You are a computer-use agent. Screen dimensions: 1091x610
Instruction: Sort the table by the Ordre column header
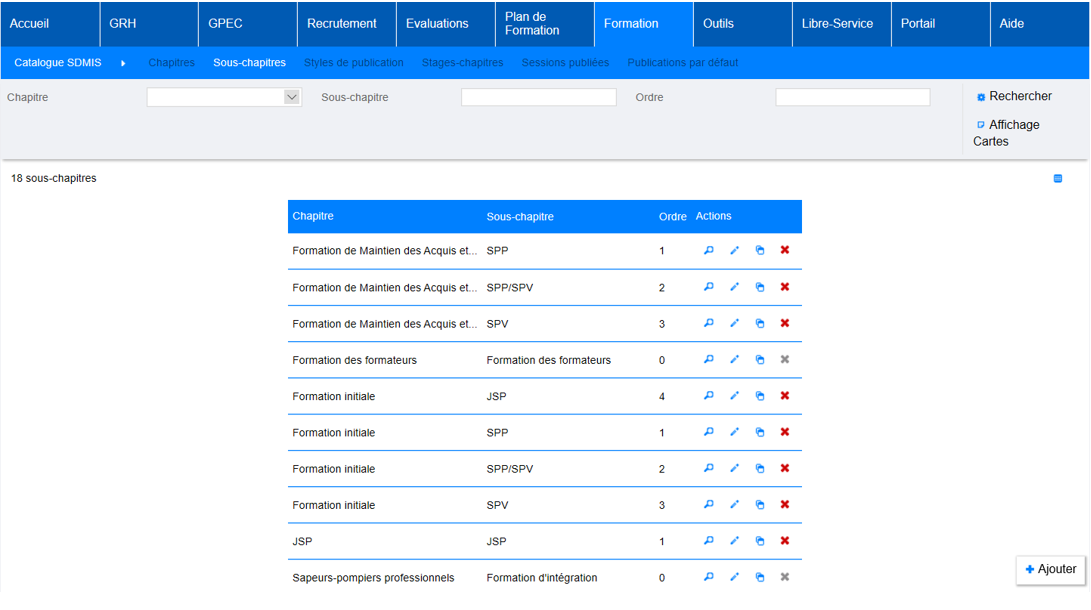pyautogui.click(x=672, y=217)
